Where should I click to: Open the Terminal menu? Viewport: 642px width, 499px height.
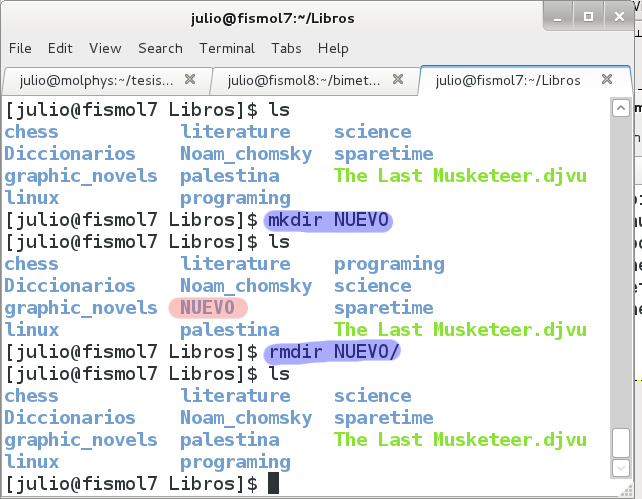click(227, 48)
